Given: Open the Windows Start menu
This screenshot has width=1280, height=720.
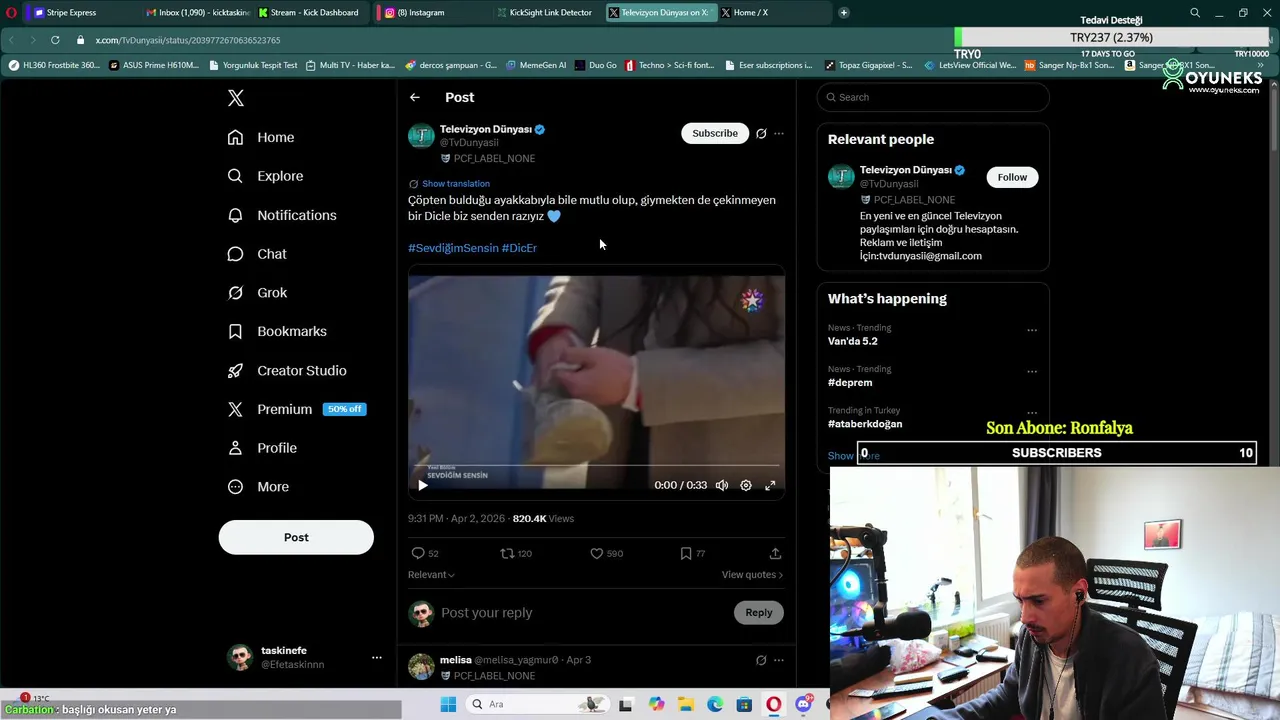Looking at the screenshot, I should pos(448,704).
